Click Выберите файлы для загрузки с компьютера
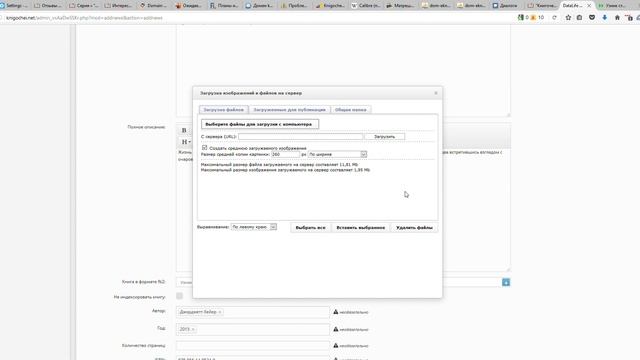Screen dimensions: 640x360 coord(260,124)
